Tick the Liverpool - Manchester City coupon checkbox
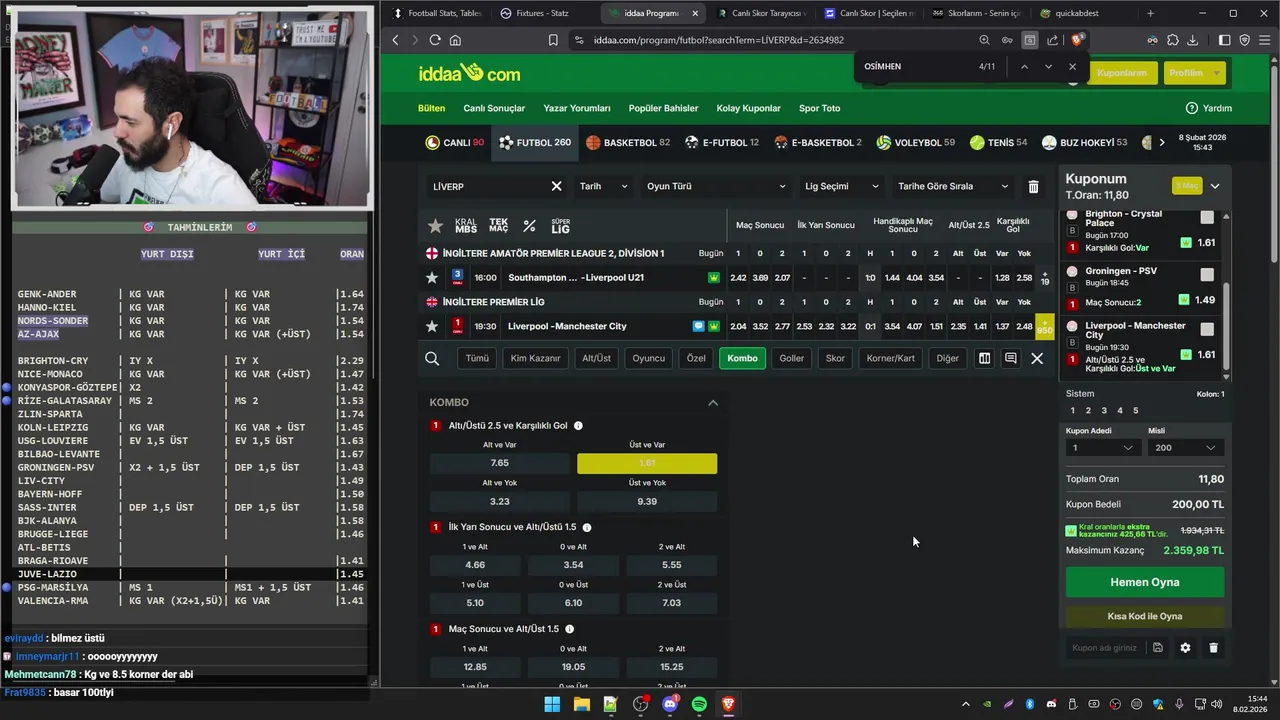The height and width of the screenshot is (720, 1280). pyautogui.click(x=1207, y=329)
